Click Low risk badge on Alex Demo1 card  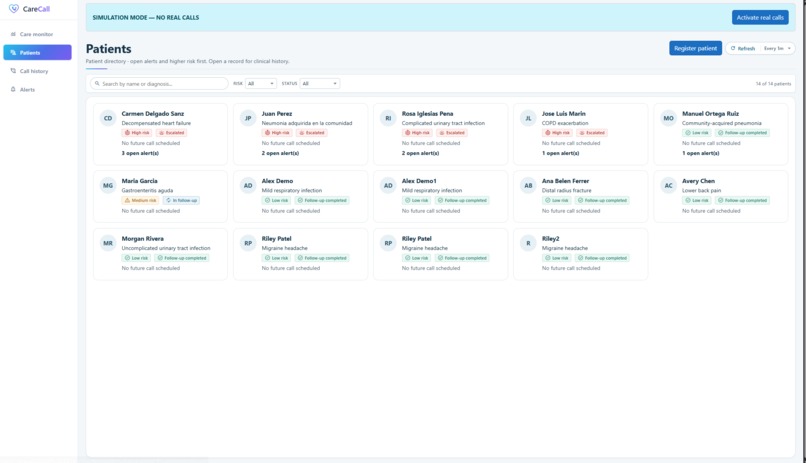coord(416,200)
